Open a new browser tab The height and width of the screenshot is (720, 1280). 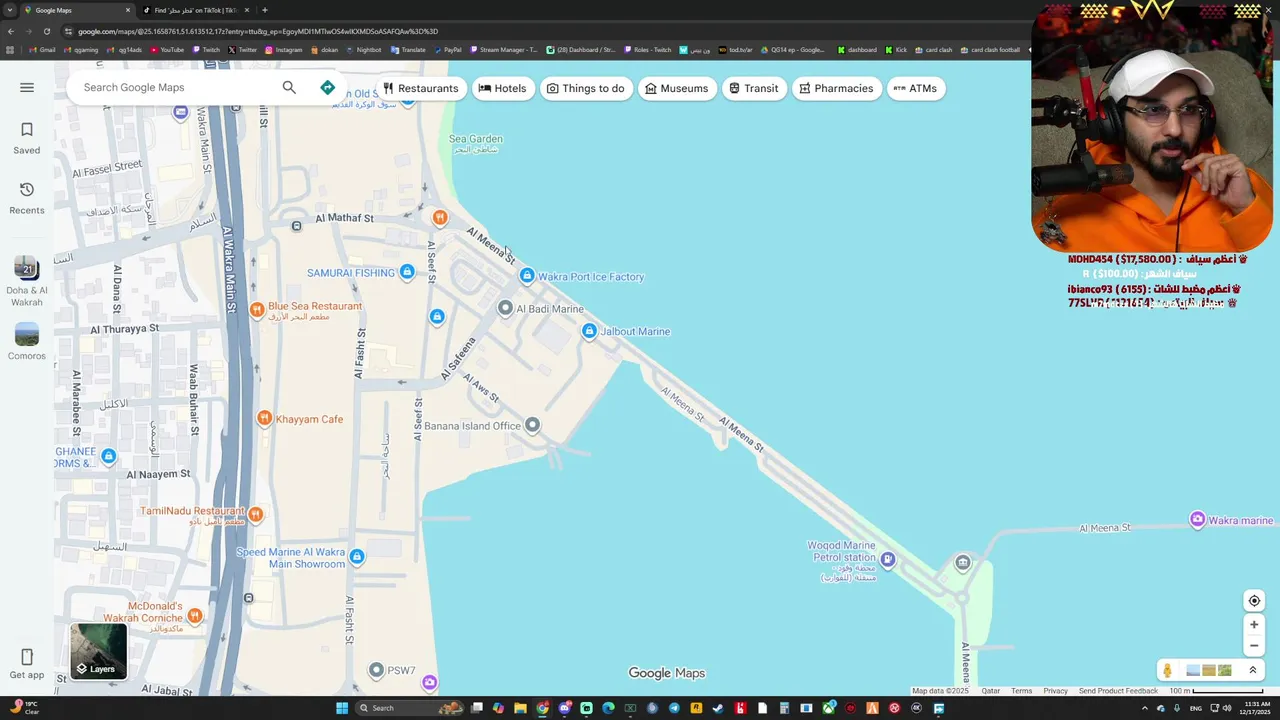[264, 10]
